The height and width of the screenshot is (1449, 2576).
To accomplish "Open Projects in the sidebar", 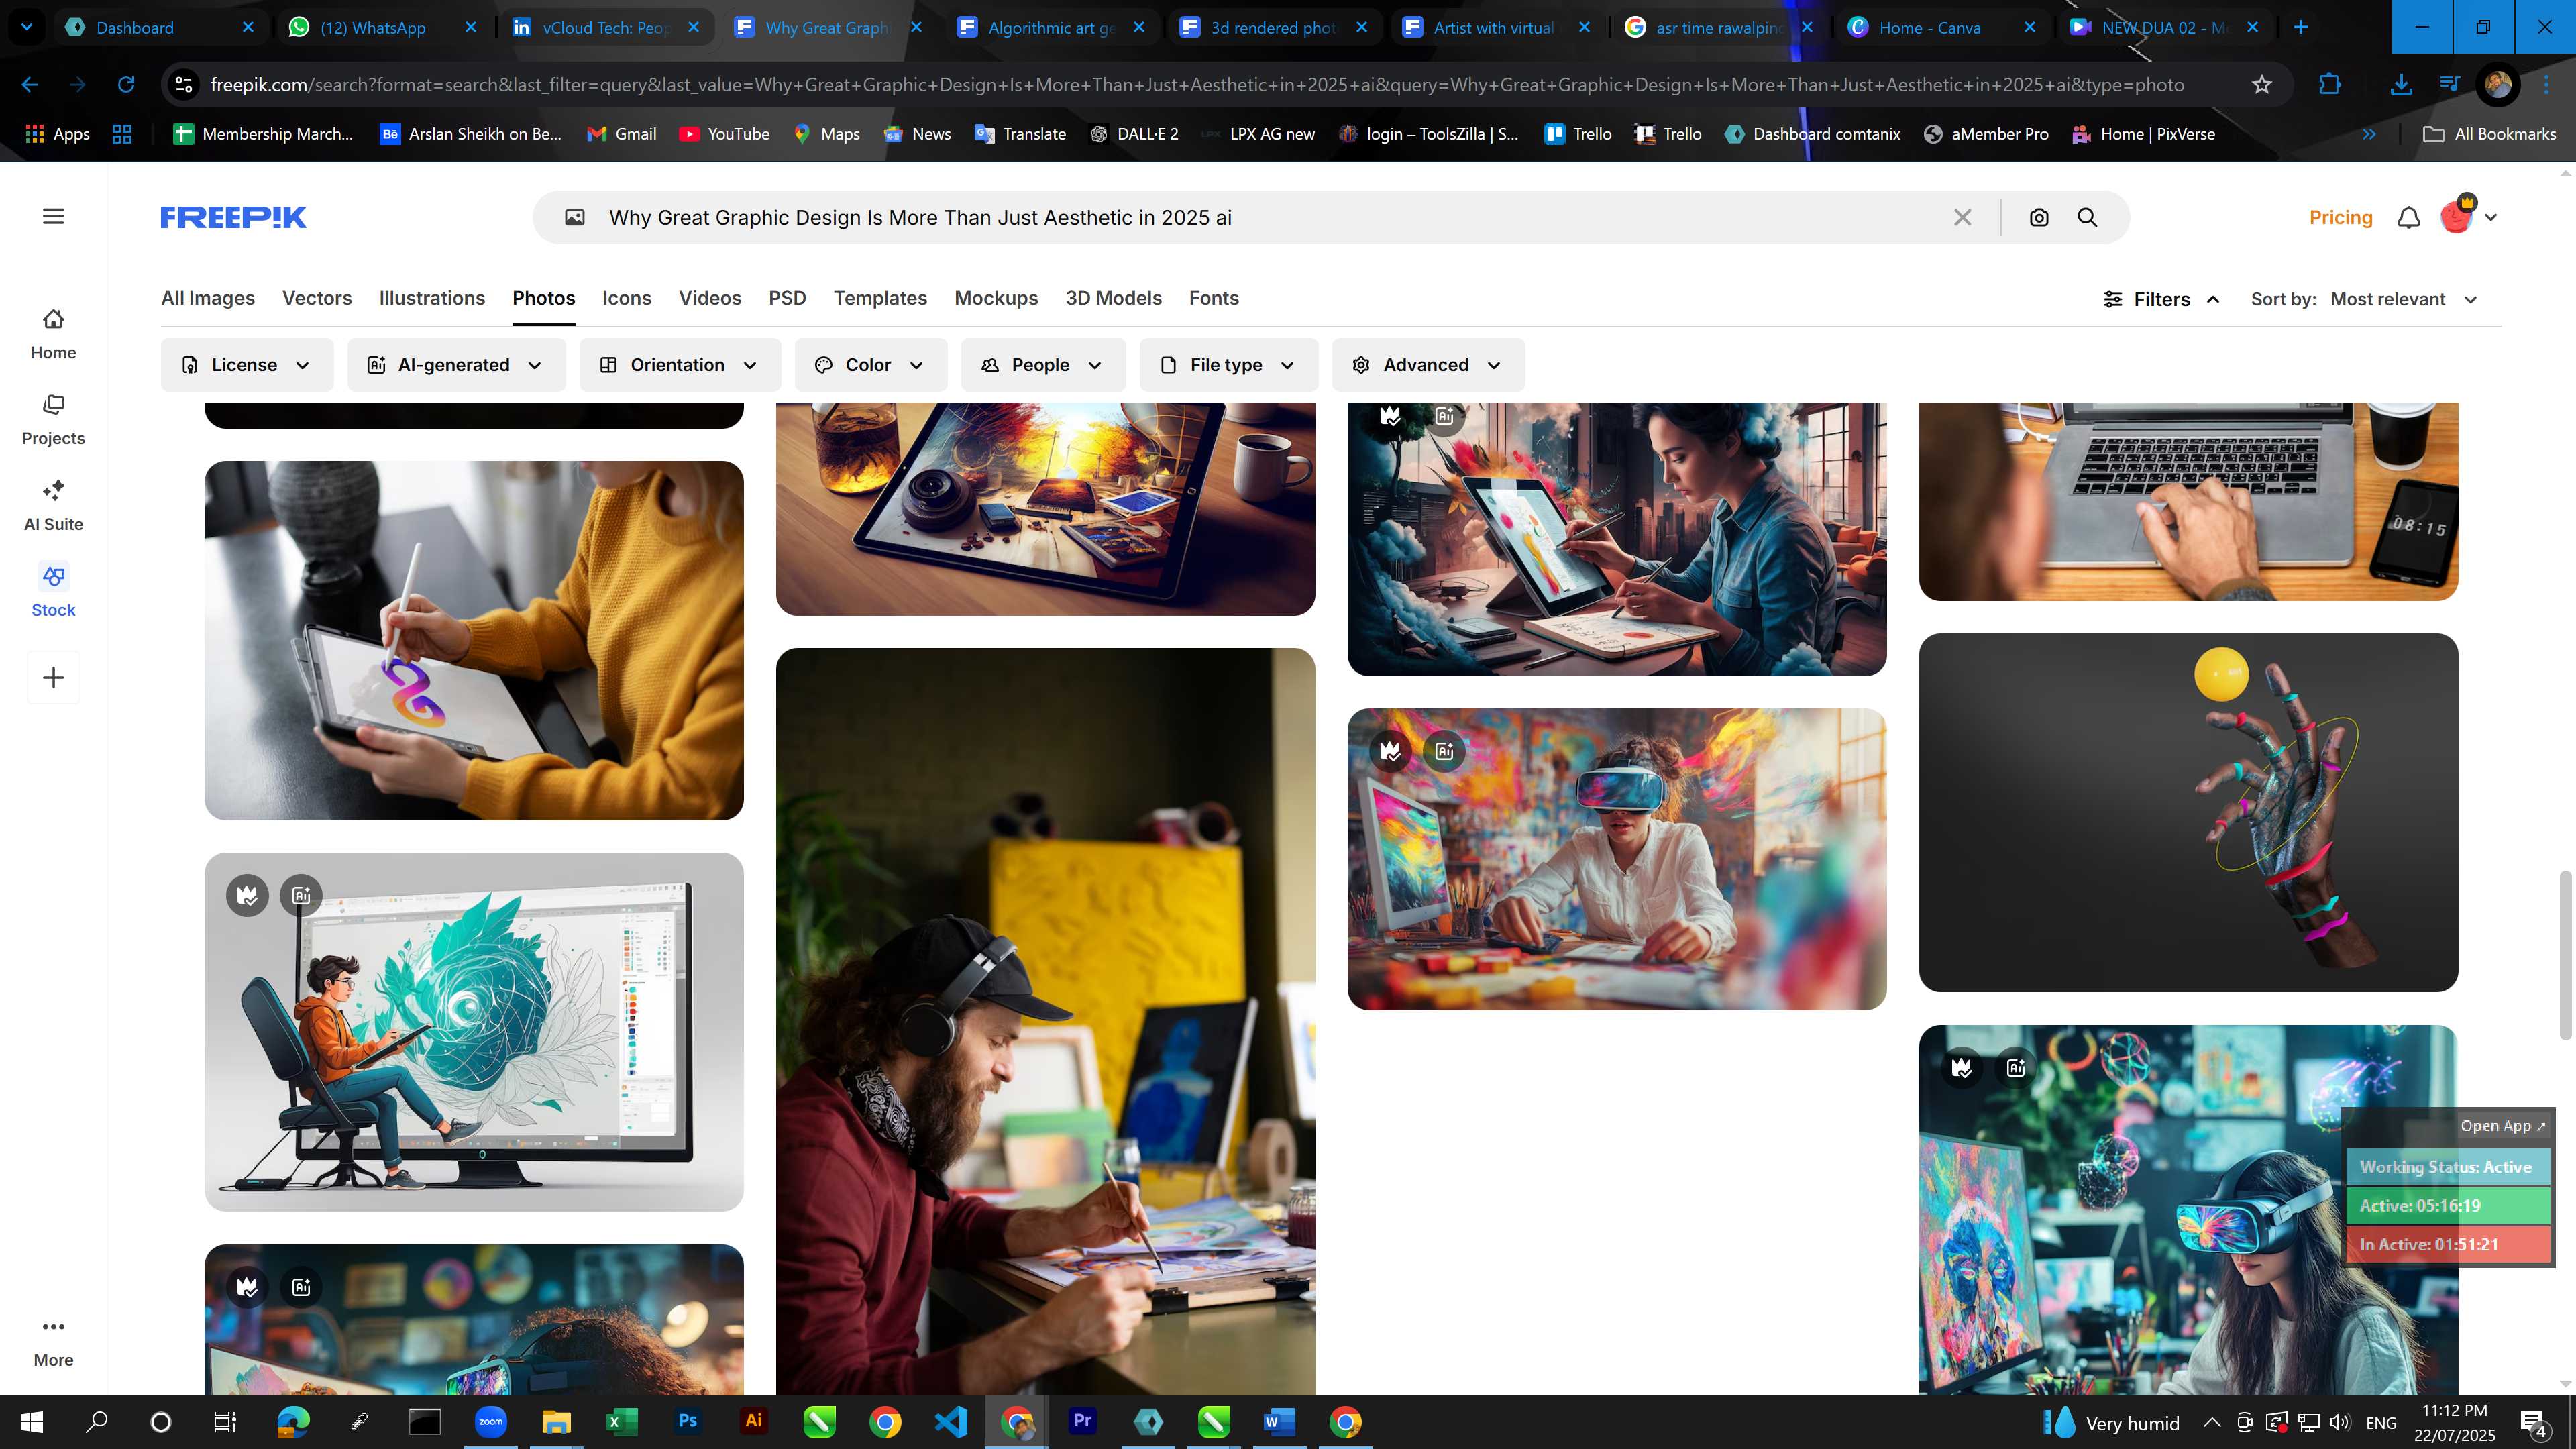I will tap(53, 420).
